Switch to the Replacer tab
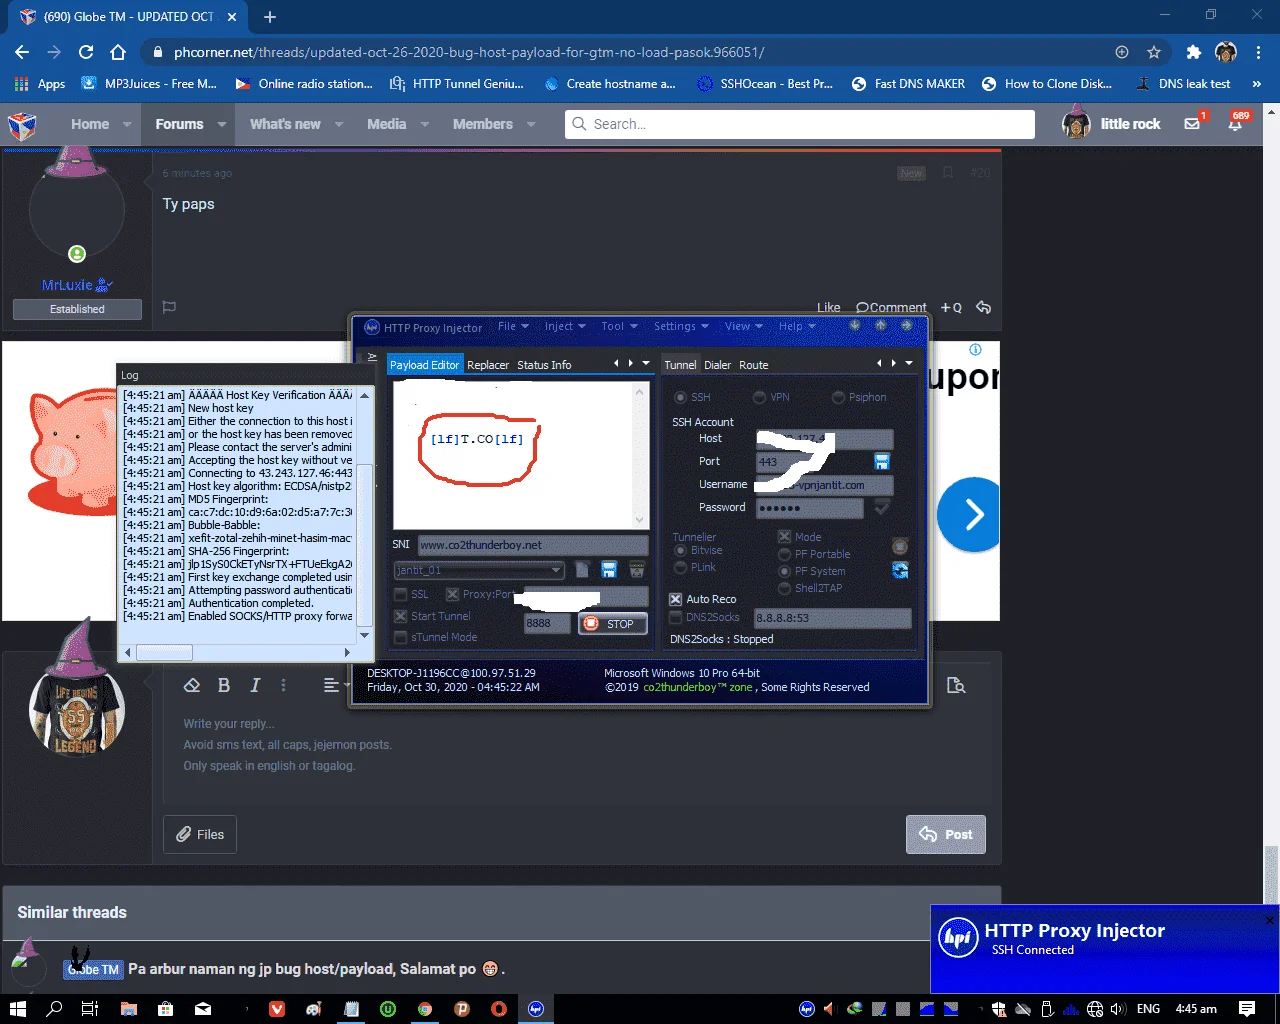This screenshot has width=1280, height=1024. [x=488, y=365]
